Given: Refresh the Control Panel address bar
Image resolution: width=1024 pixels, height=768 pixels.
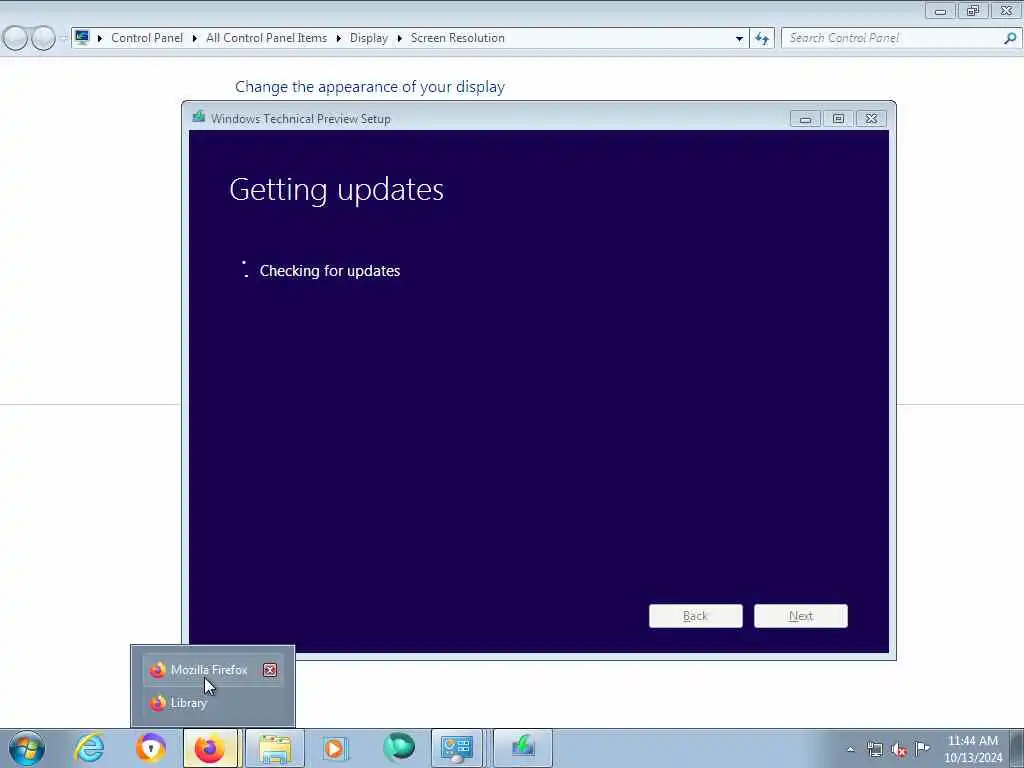Looking at the screenshot, I should click(x=762, y=39).
